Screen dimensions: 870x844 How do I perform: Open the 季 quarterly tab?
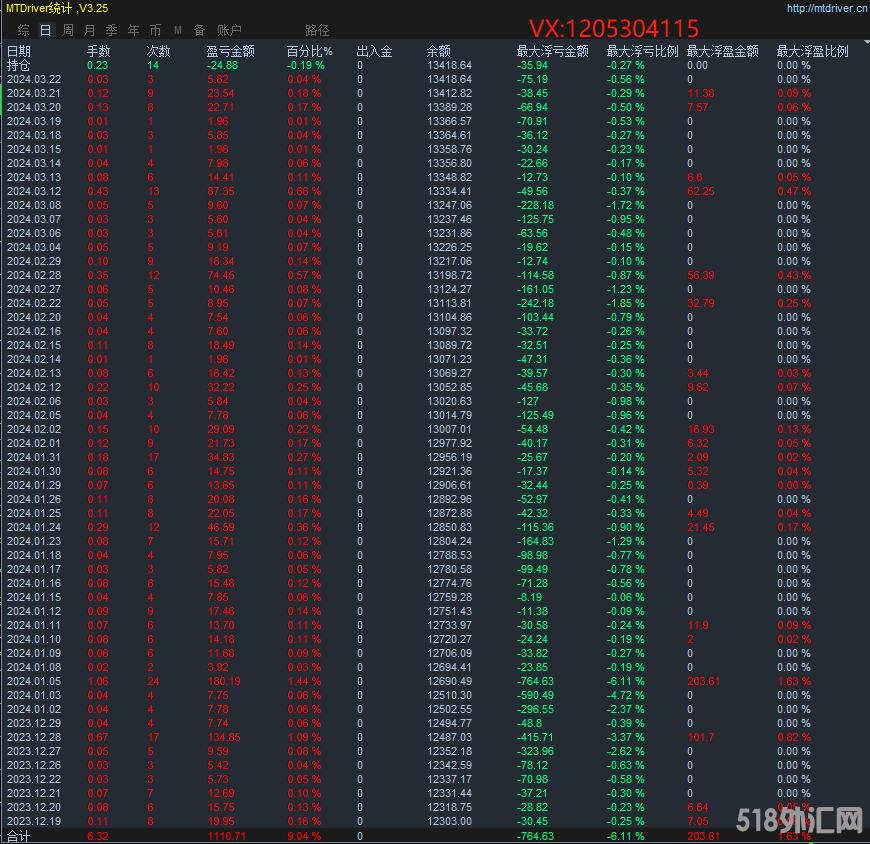click(x=112, y=30)
